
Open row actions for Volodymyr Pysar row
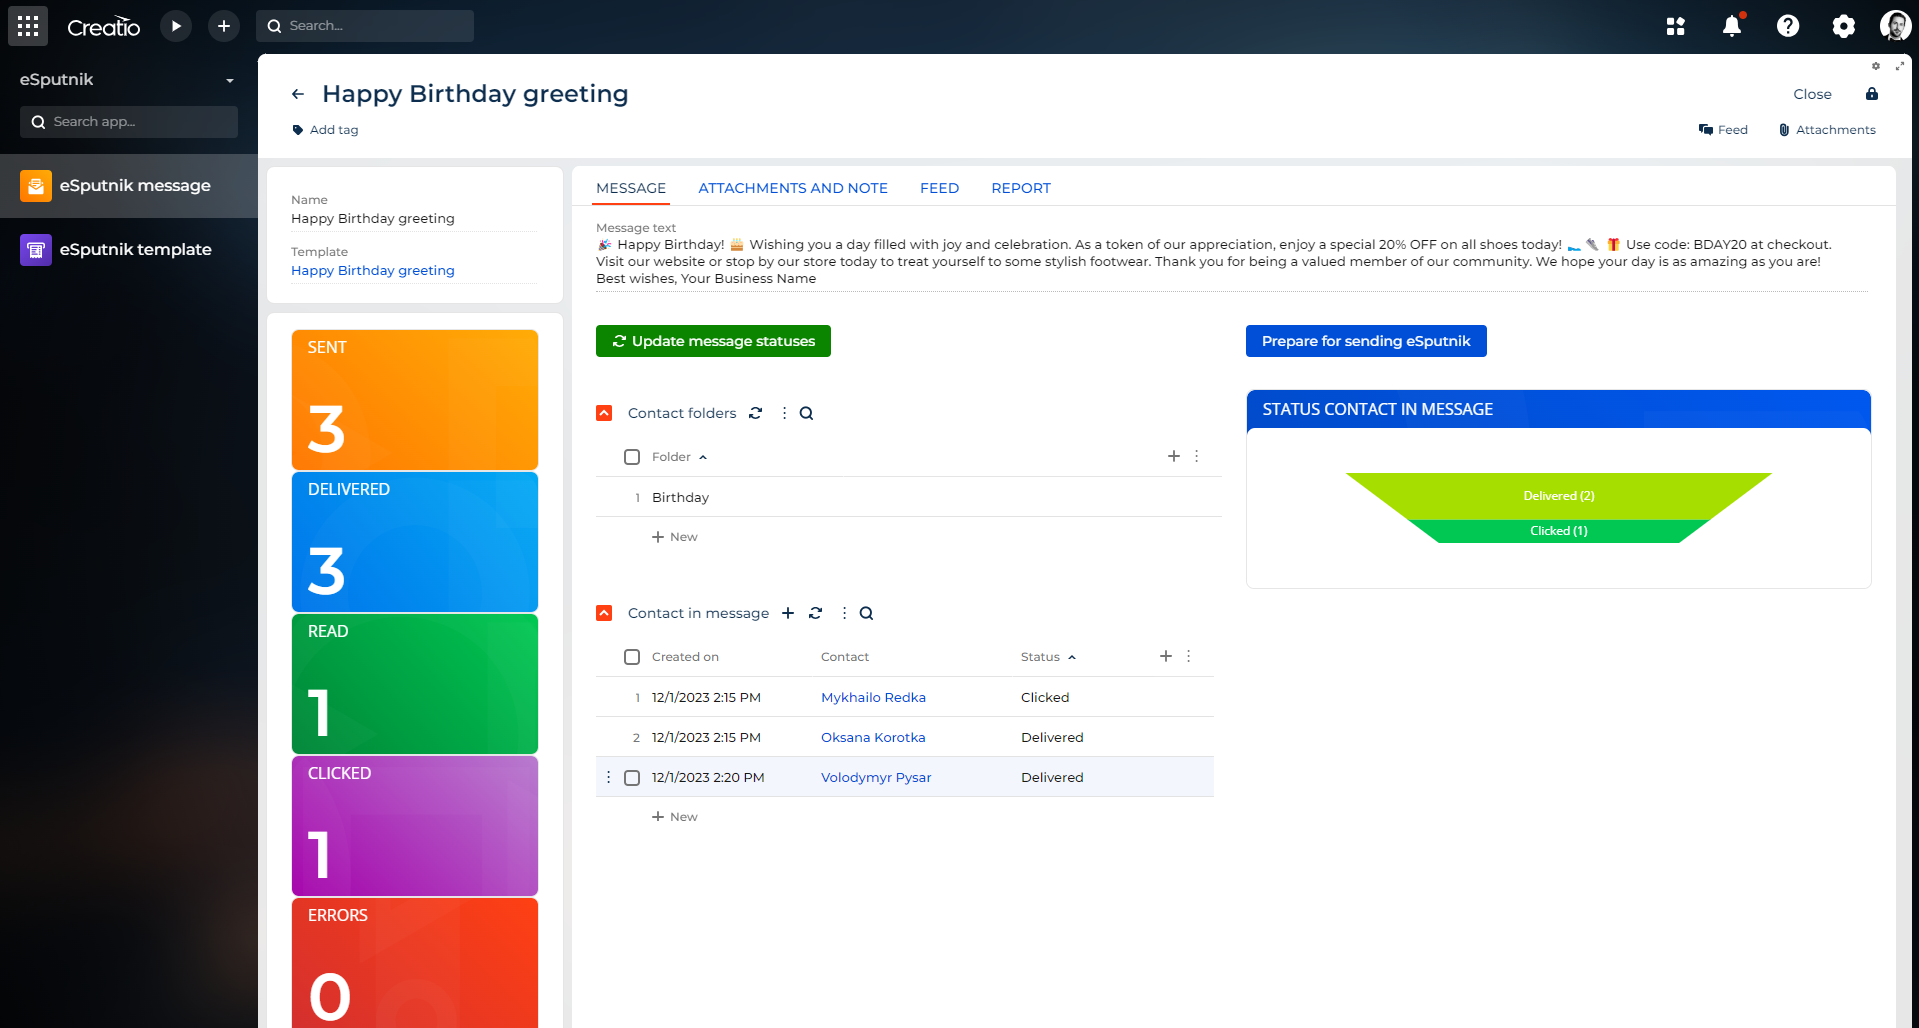608,777
